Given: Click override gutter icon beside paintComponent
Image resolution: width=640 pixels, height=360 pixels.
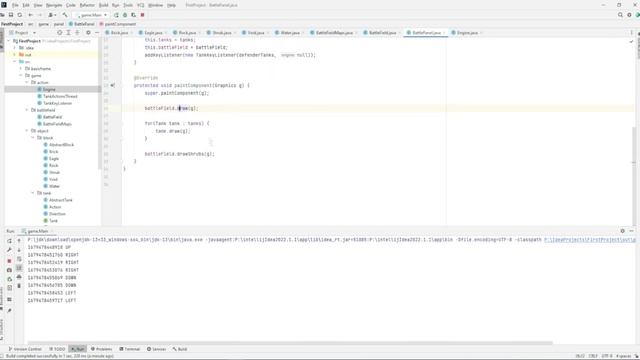Looking at the screenshot, I should click(x=113, y=85).
